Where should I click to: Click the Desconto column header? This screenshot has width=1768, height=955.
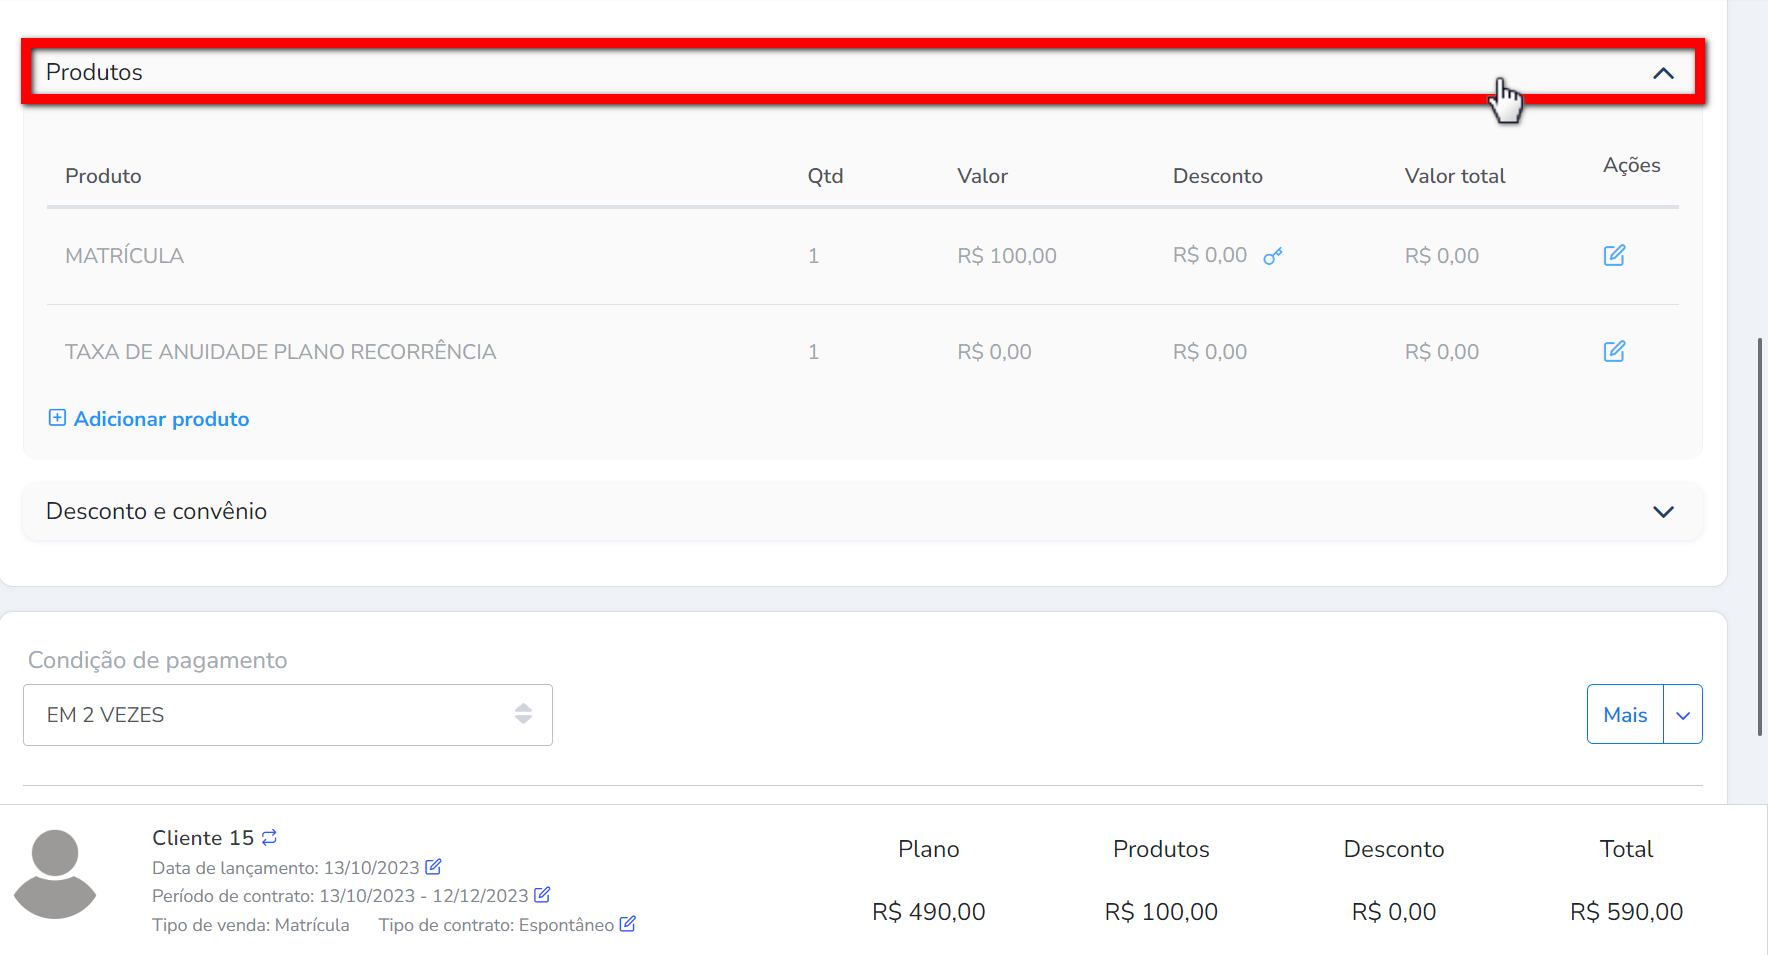1217,176
